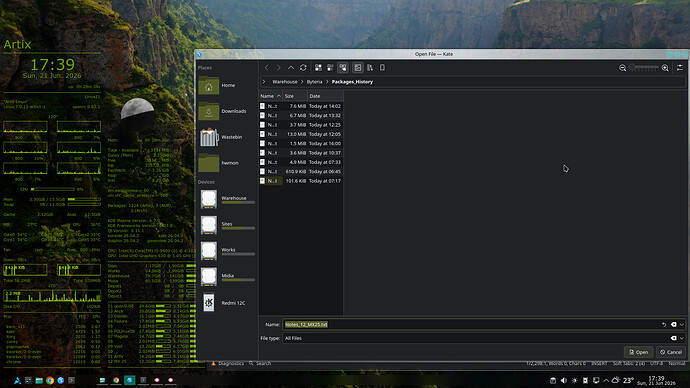Open the sorting options menu
The image size is (690, 388).
(370, 68)
